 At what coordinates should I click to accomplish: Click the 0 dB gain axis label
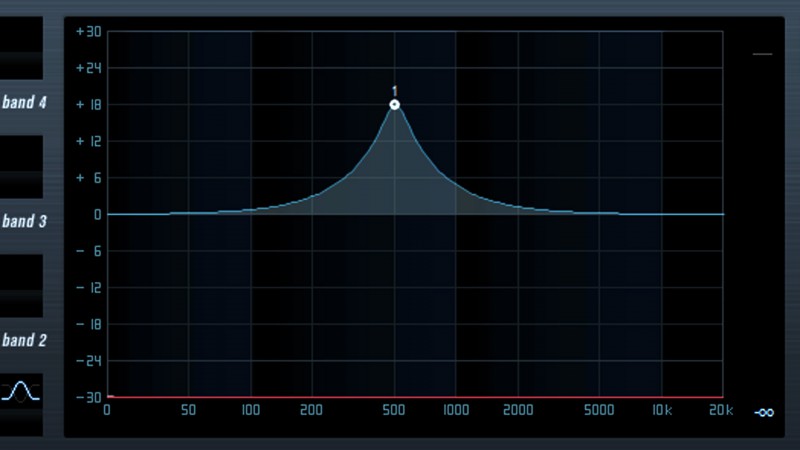(97, 215)
